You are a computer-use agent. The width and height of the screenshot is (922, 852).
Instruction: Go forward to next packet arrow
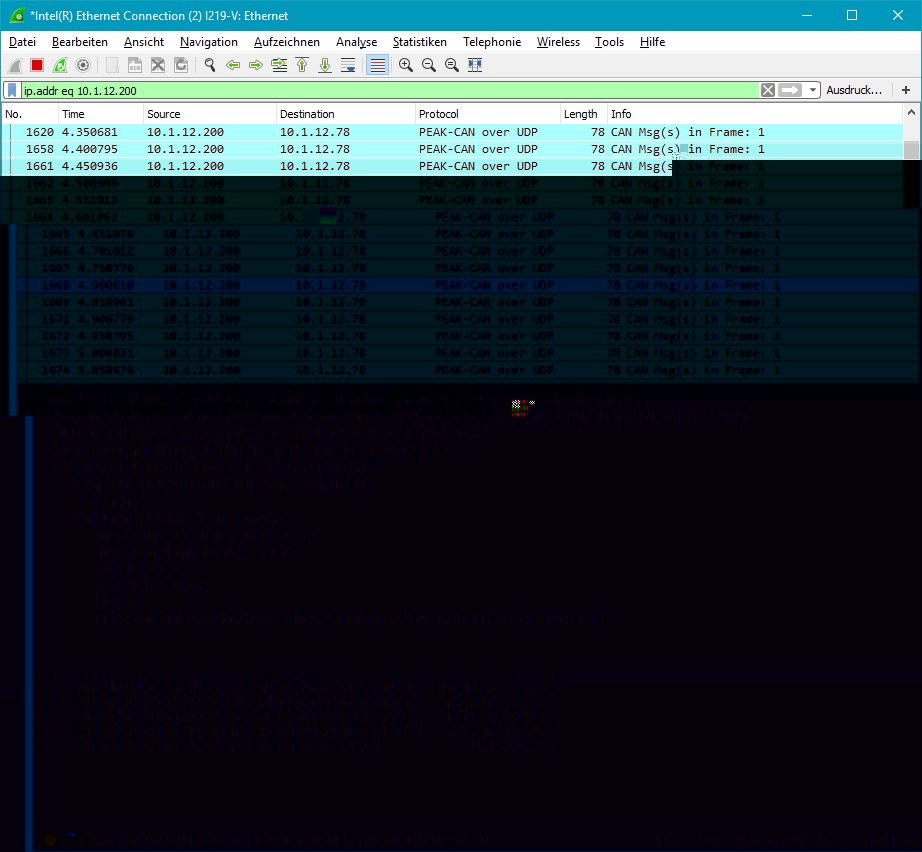pyautogui.click(x=256, y=65)
